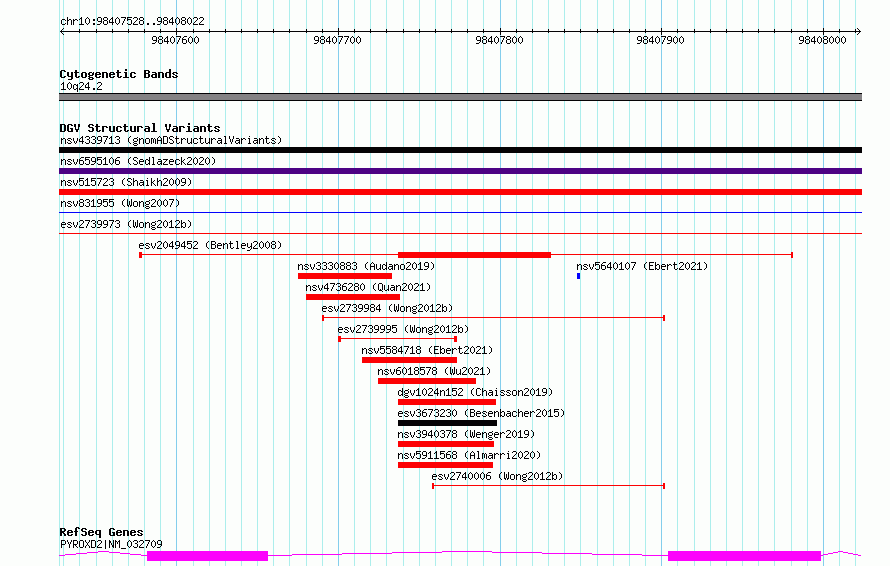Click ruler position 98407700

pos(337,40)
